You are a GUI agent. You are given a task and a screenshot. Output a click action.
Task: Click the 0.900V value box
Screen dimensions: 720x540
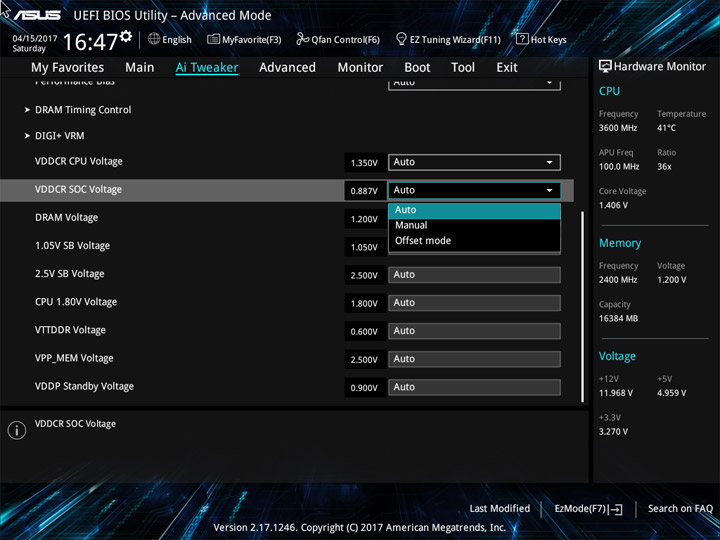pos(365,388)
